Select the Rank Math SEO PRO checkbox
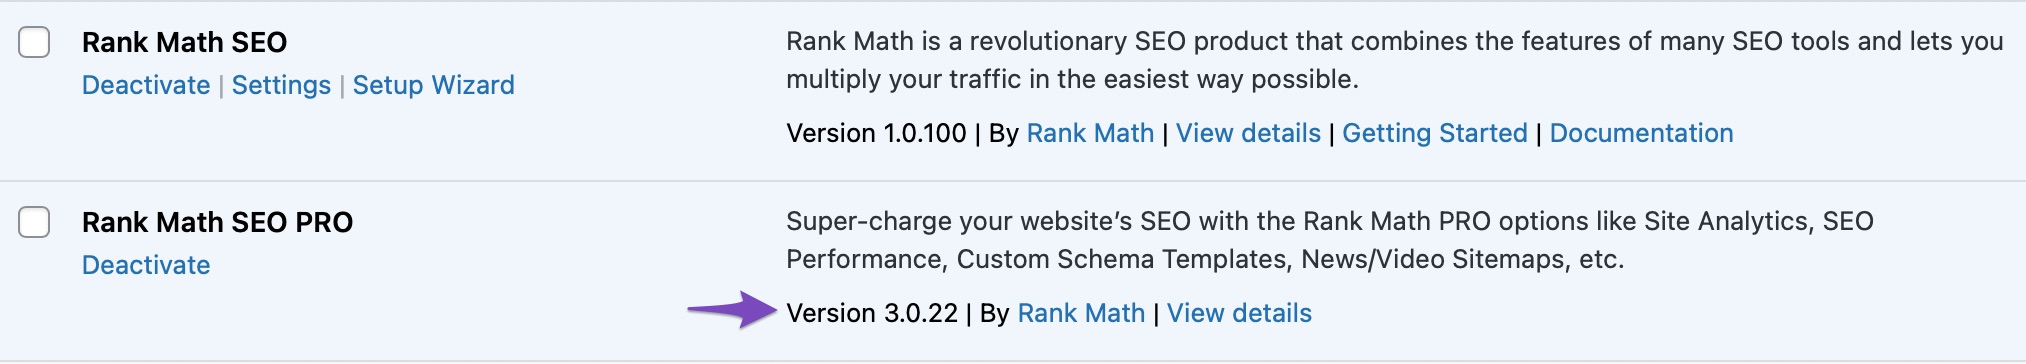Viewport: 2026px width, 364px height. pyautogui.click(x=34, y=222)
